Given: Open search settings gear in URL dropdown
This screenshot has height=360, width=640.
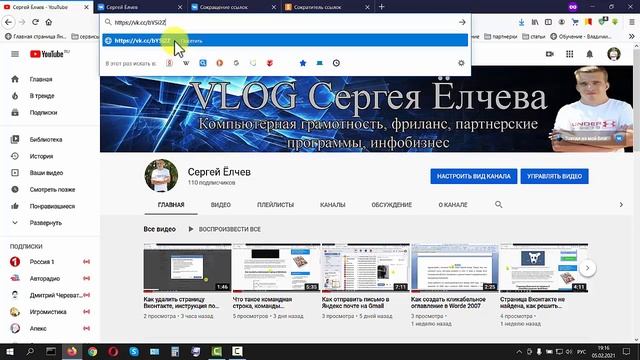Looking at the screenshot, I should (x=461, y=63).
